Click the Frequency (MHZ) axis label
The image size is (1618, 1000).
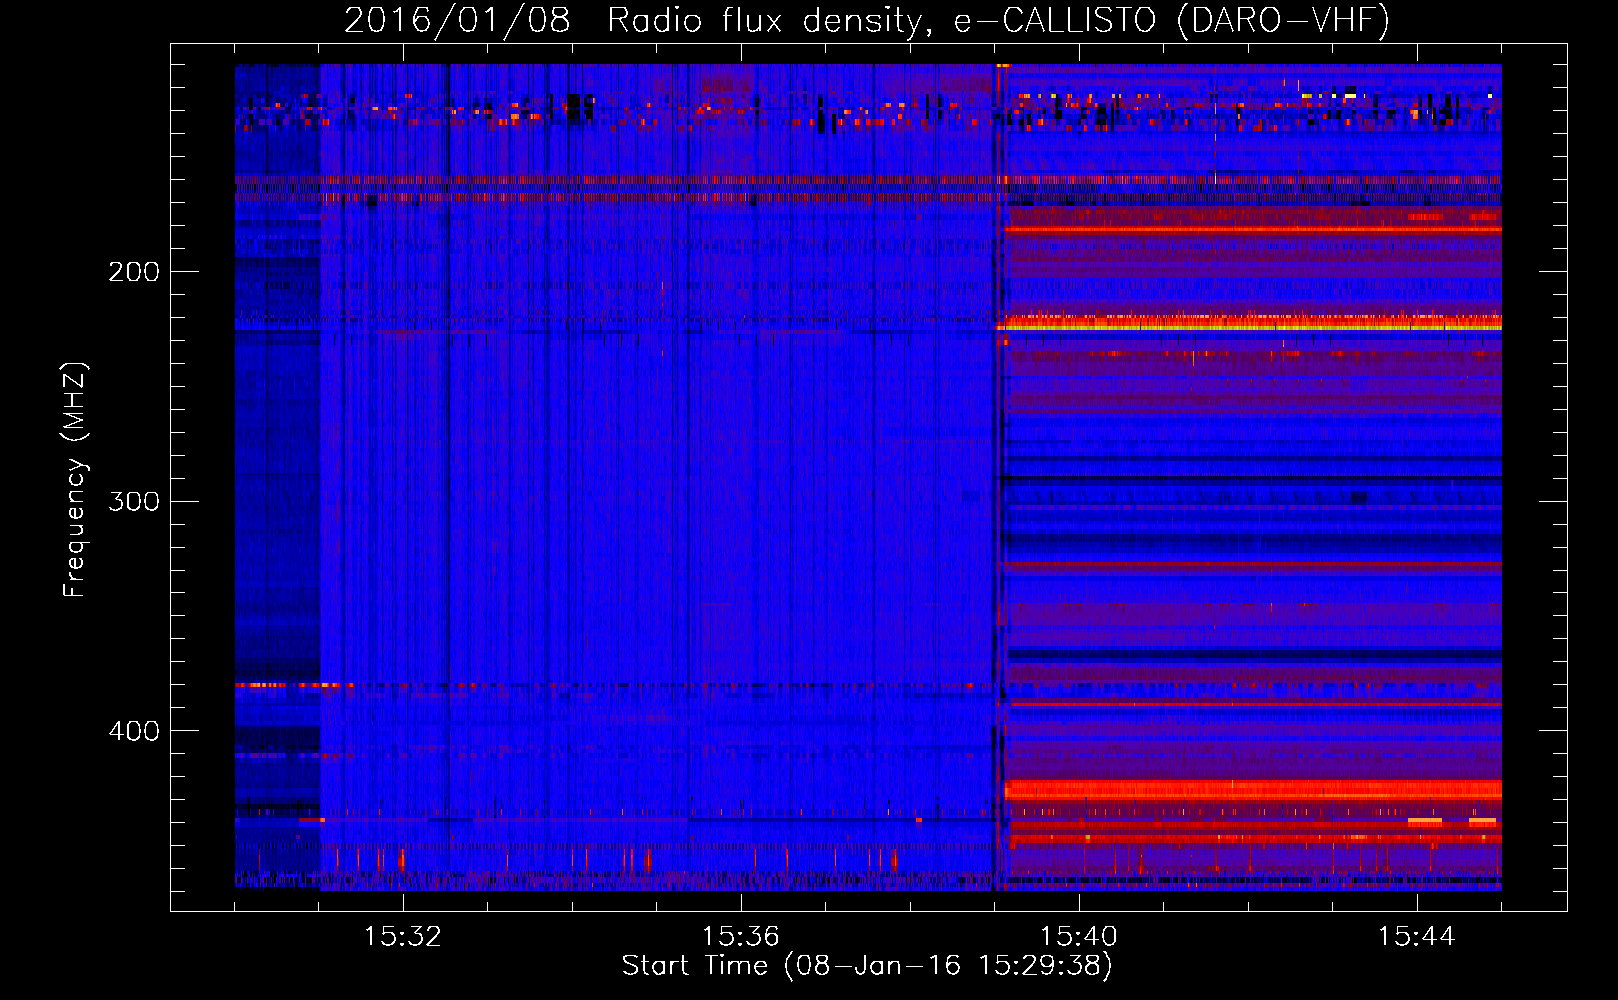click(75, 480)
